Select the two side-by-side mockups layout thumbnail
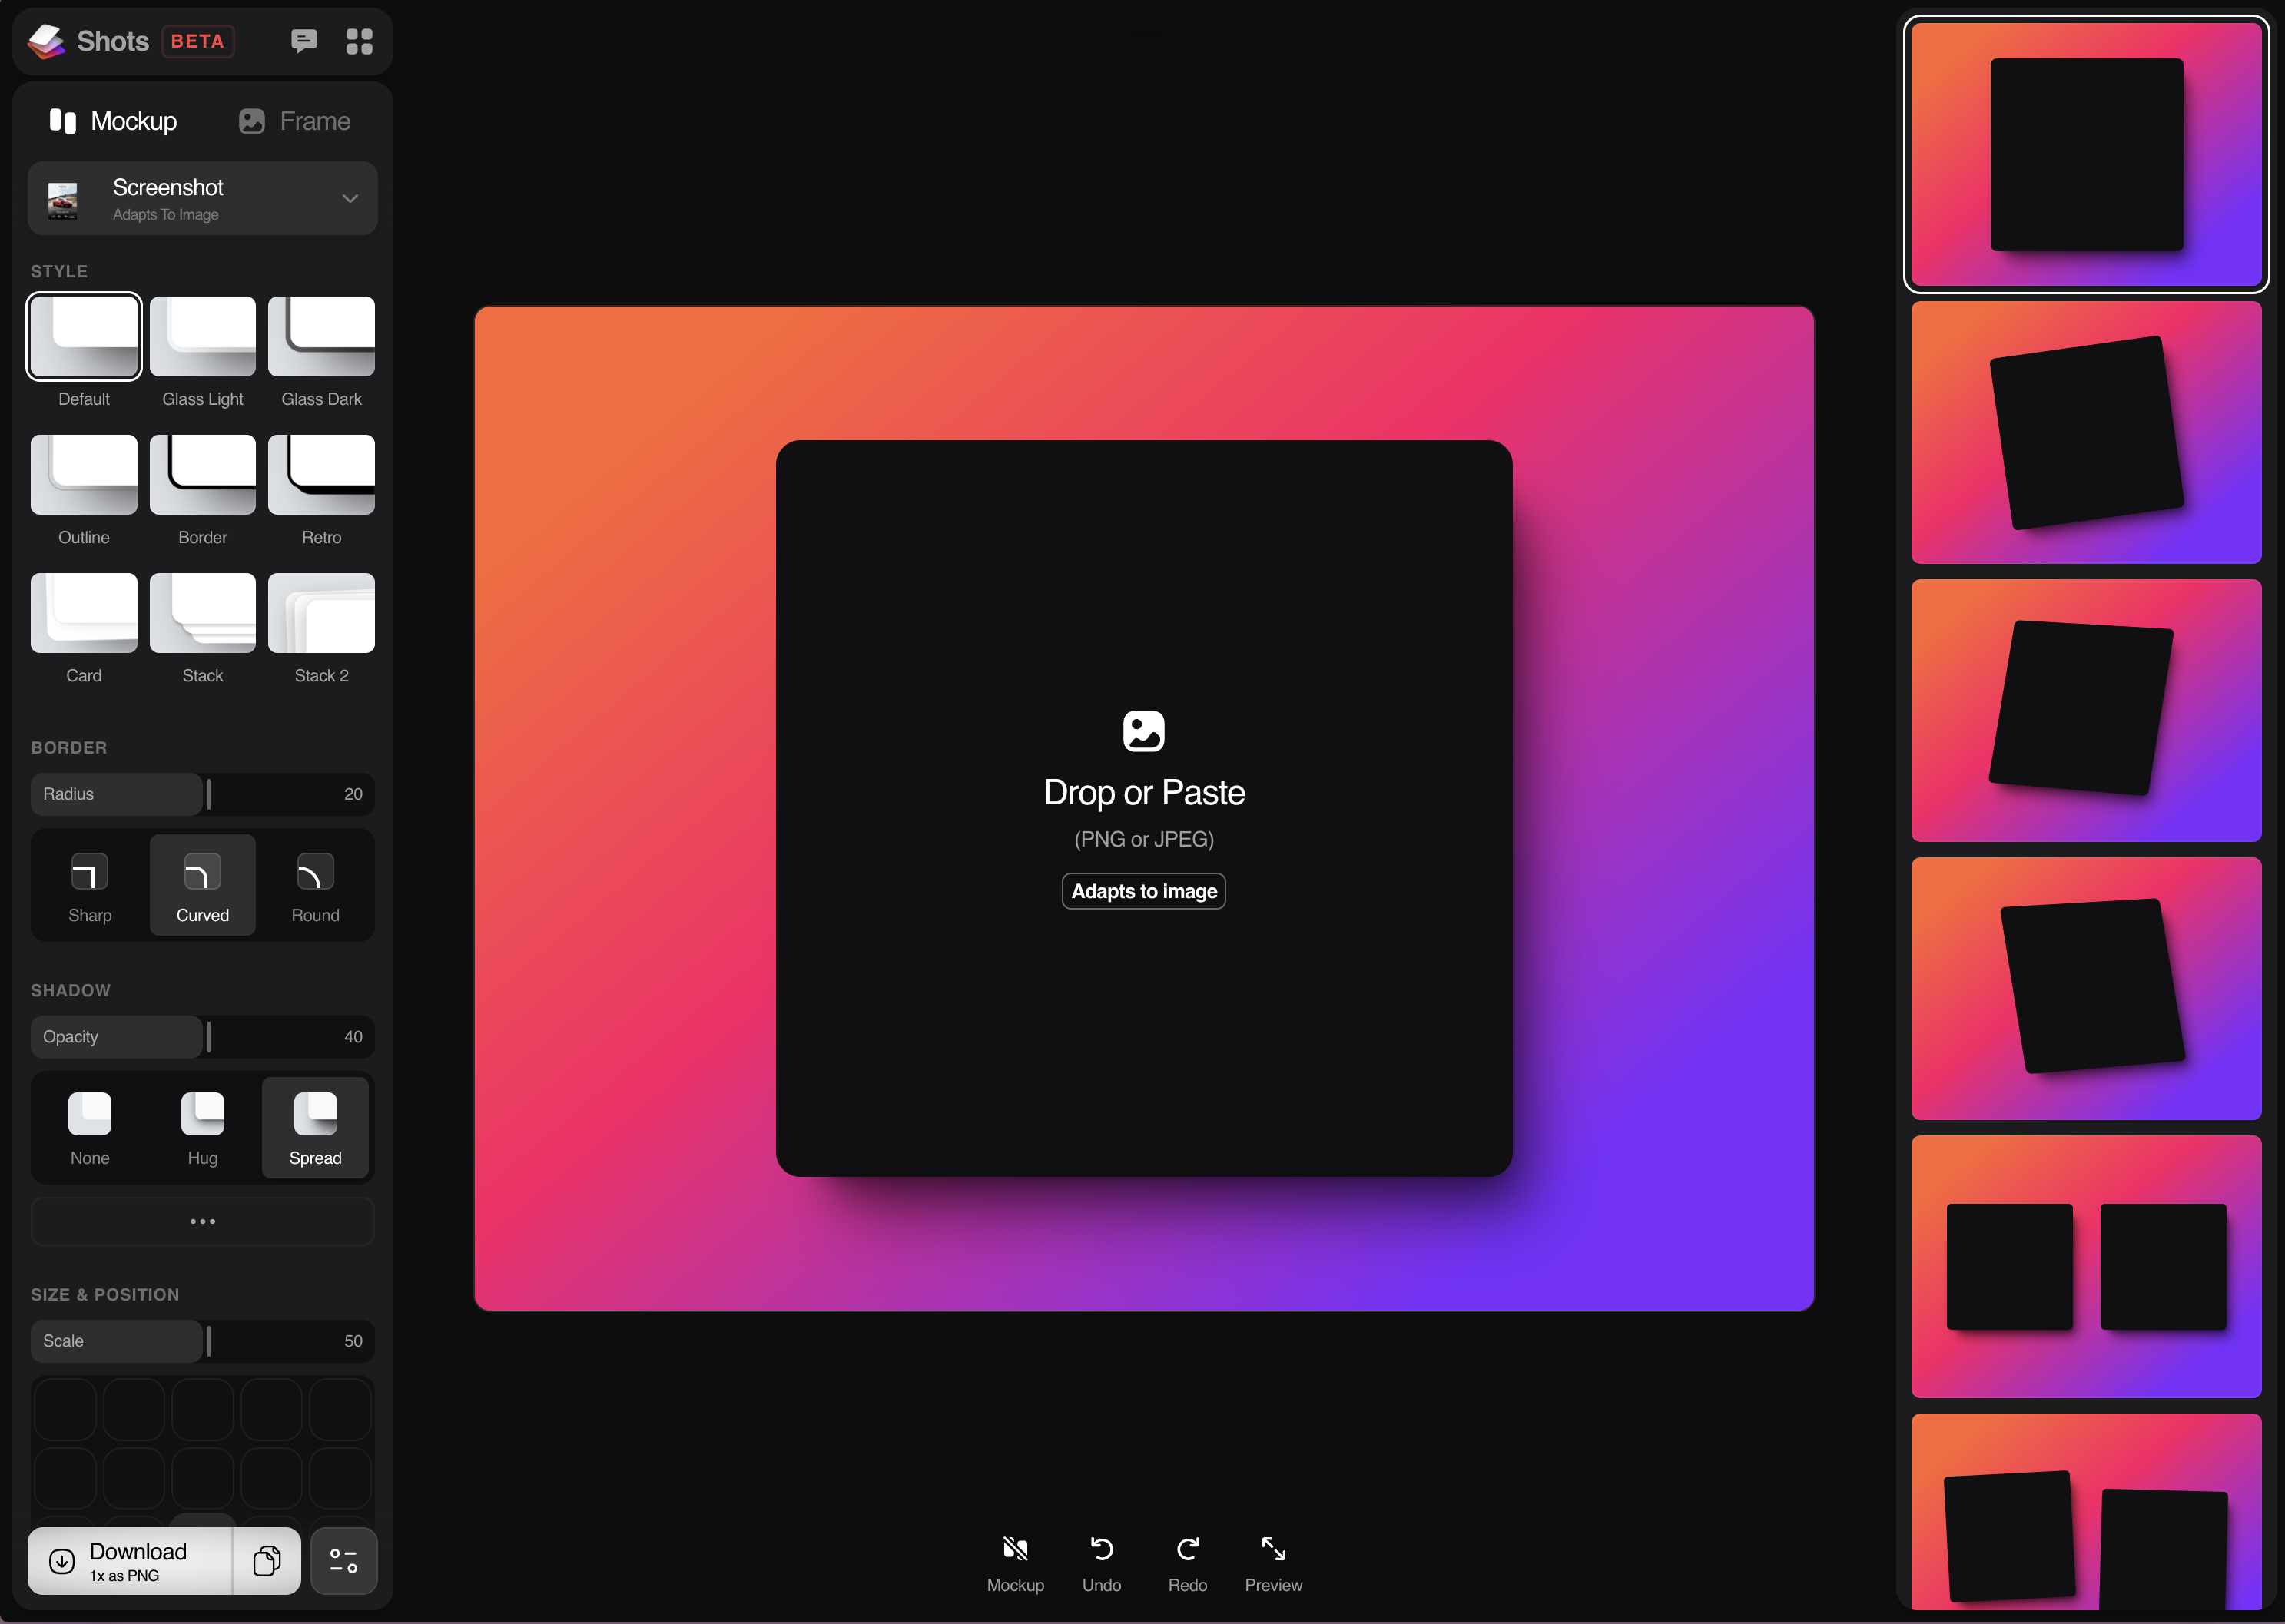2285x1624 pixels. click(x=2085, y=1266)
